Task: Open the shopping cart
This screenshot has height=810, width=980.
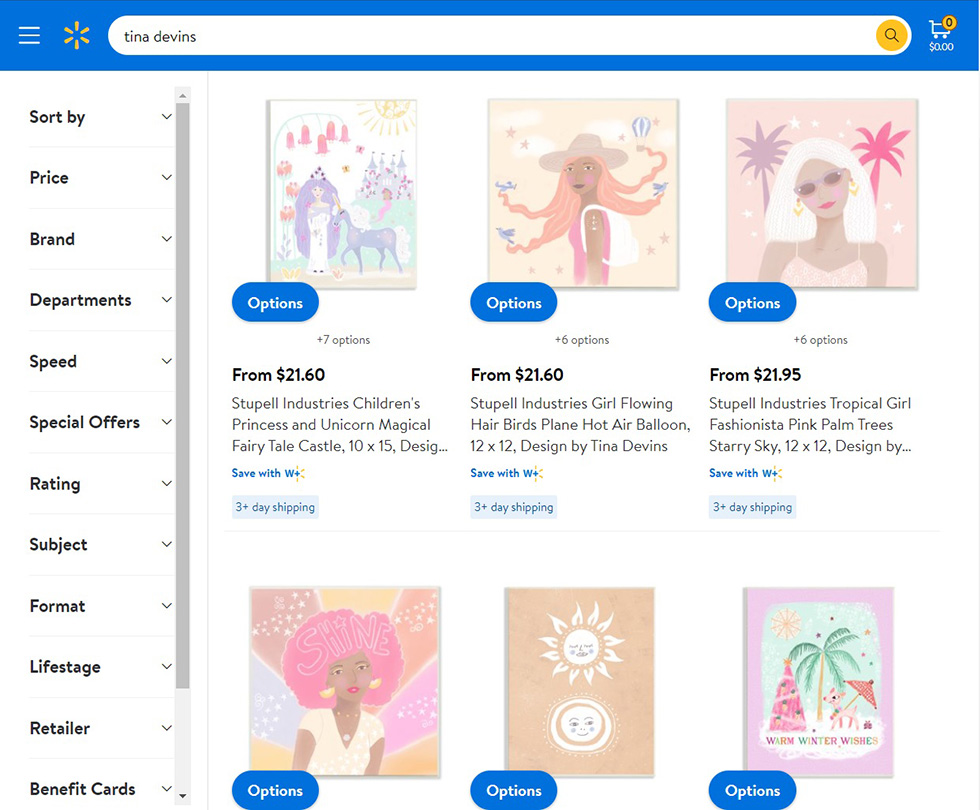Action: [x=940, y=35]
